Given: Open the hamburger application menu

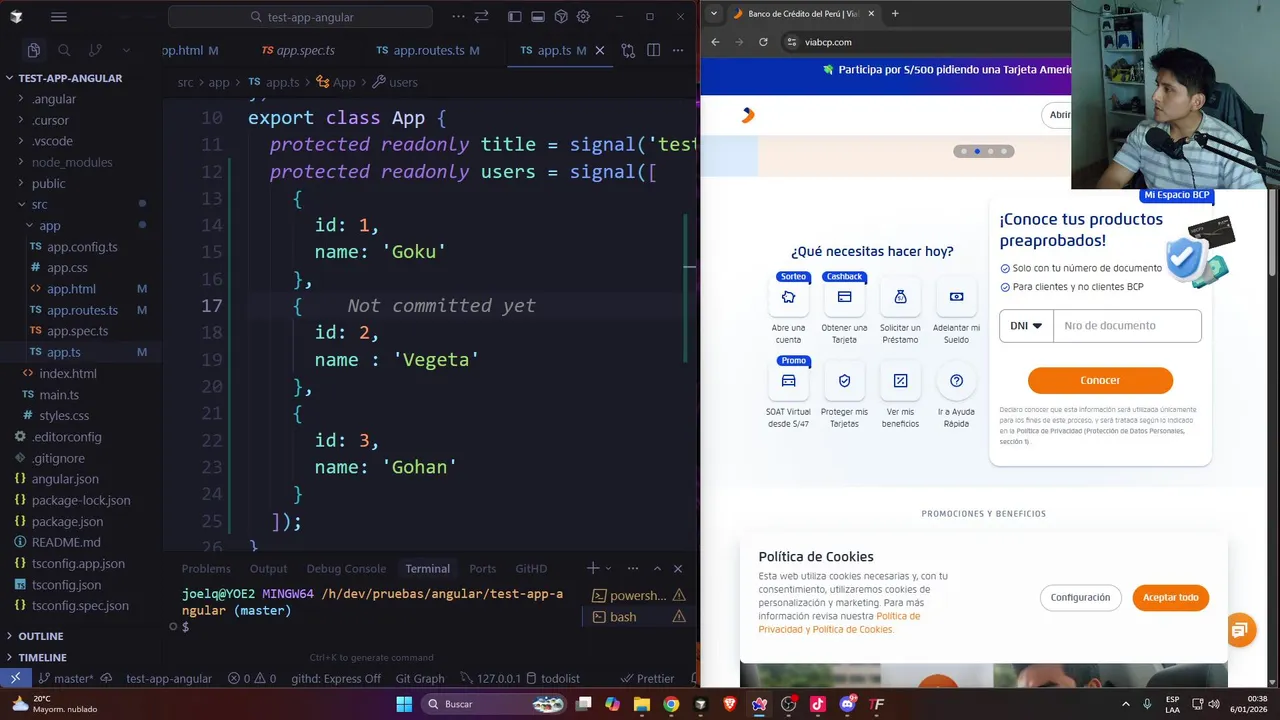Looking at the screenshot, I should tap(59, 17).
